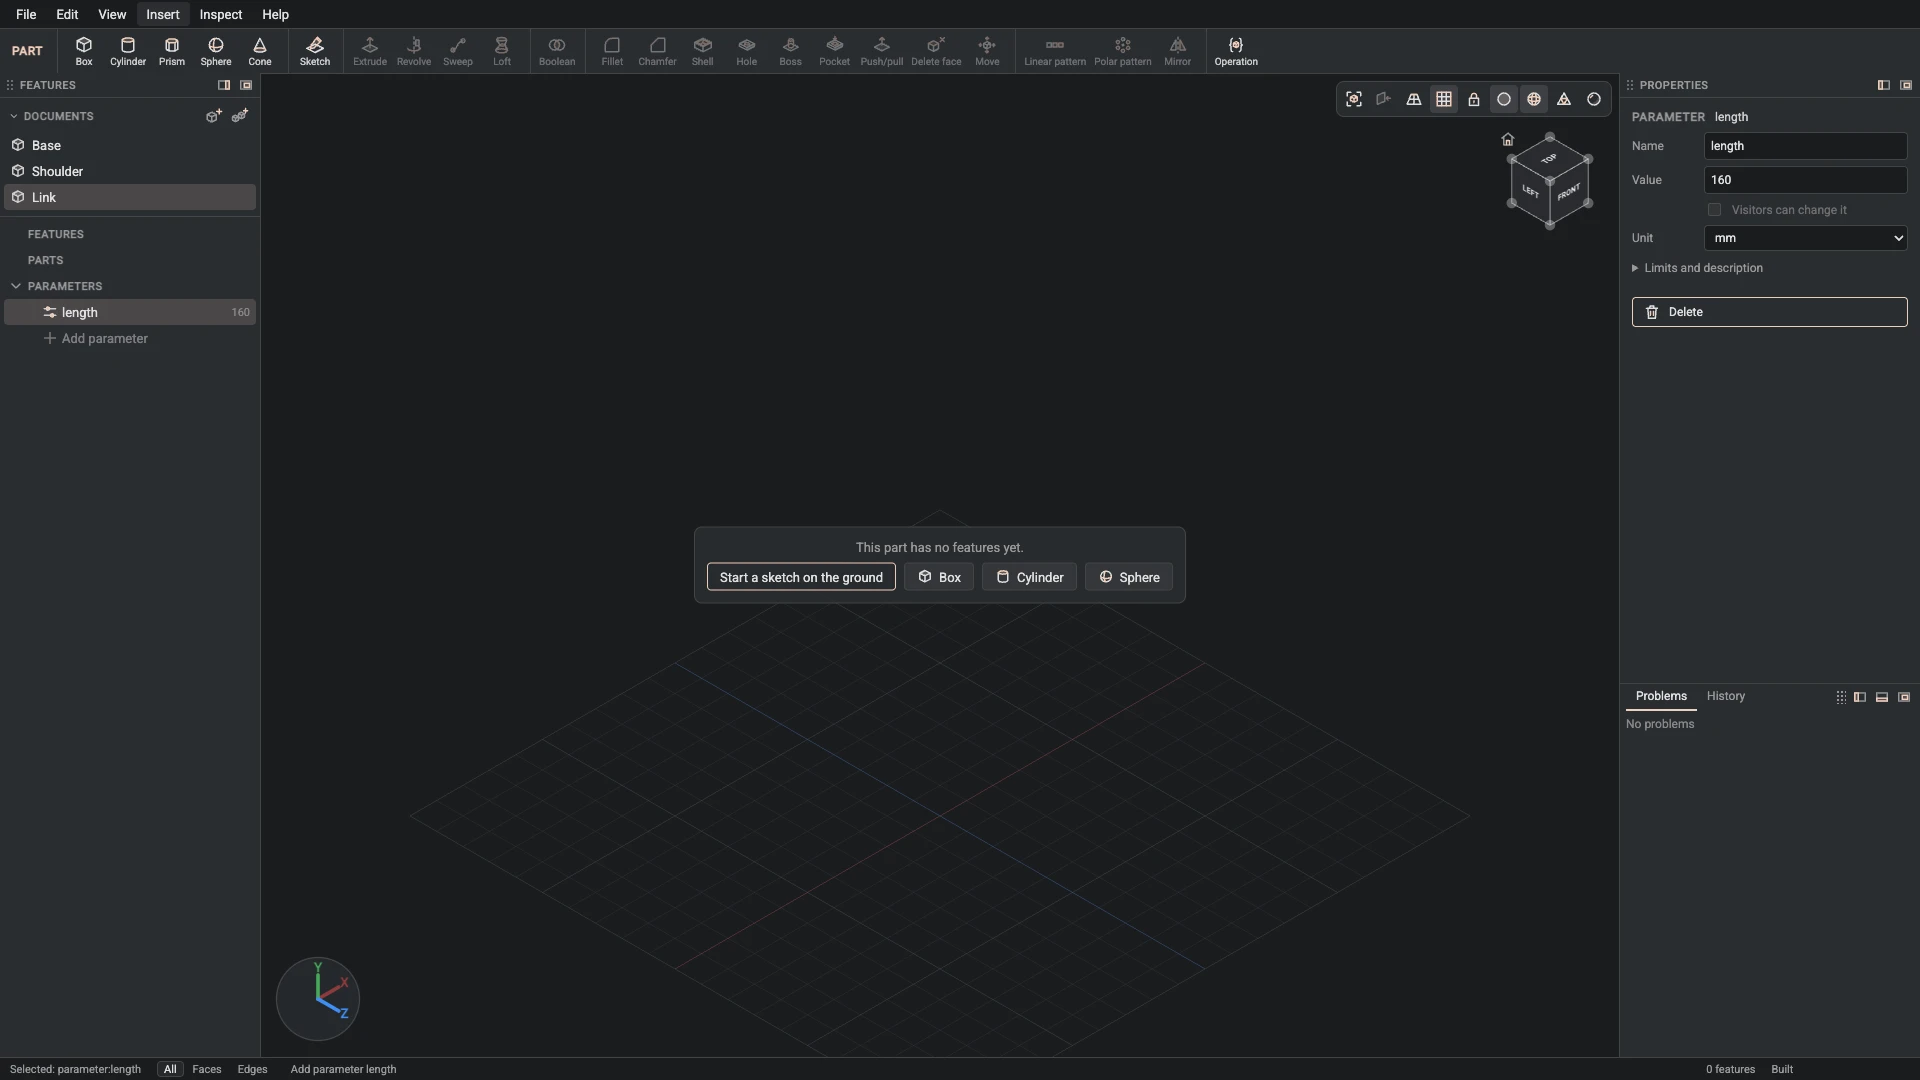Open the Unit mm dropdown
1920x1080 pixels.
tap(1806, 238)
